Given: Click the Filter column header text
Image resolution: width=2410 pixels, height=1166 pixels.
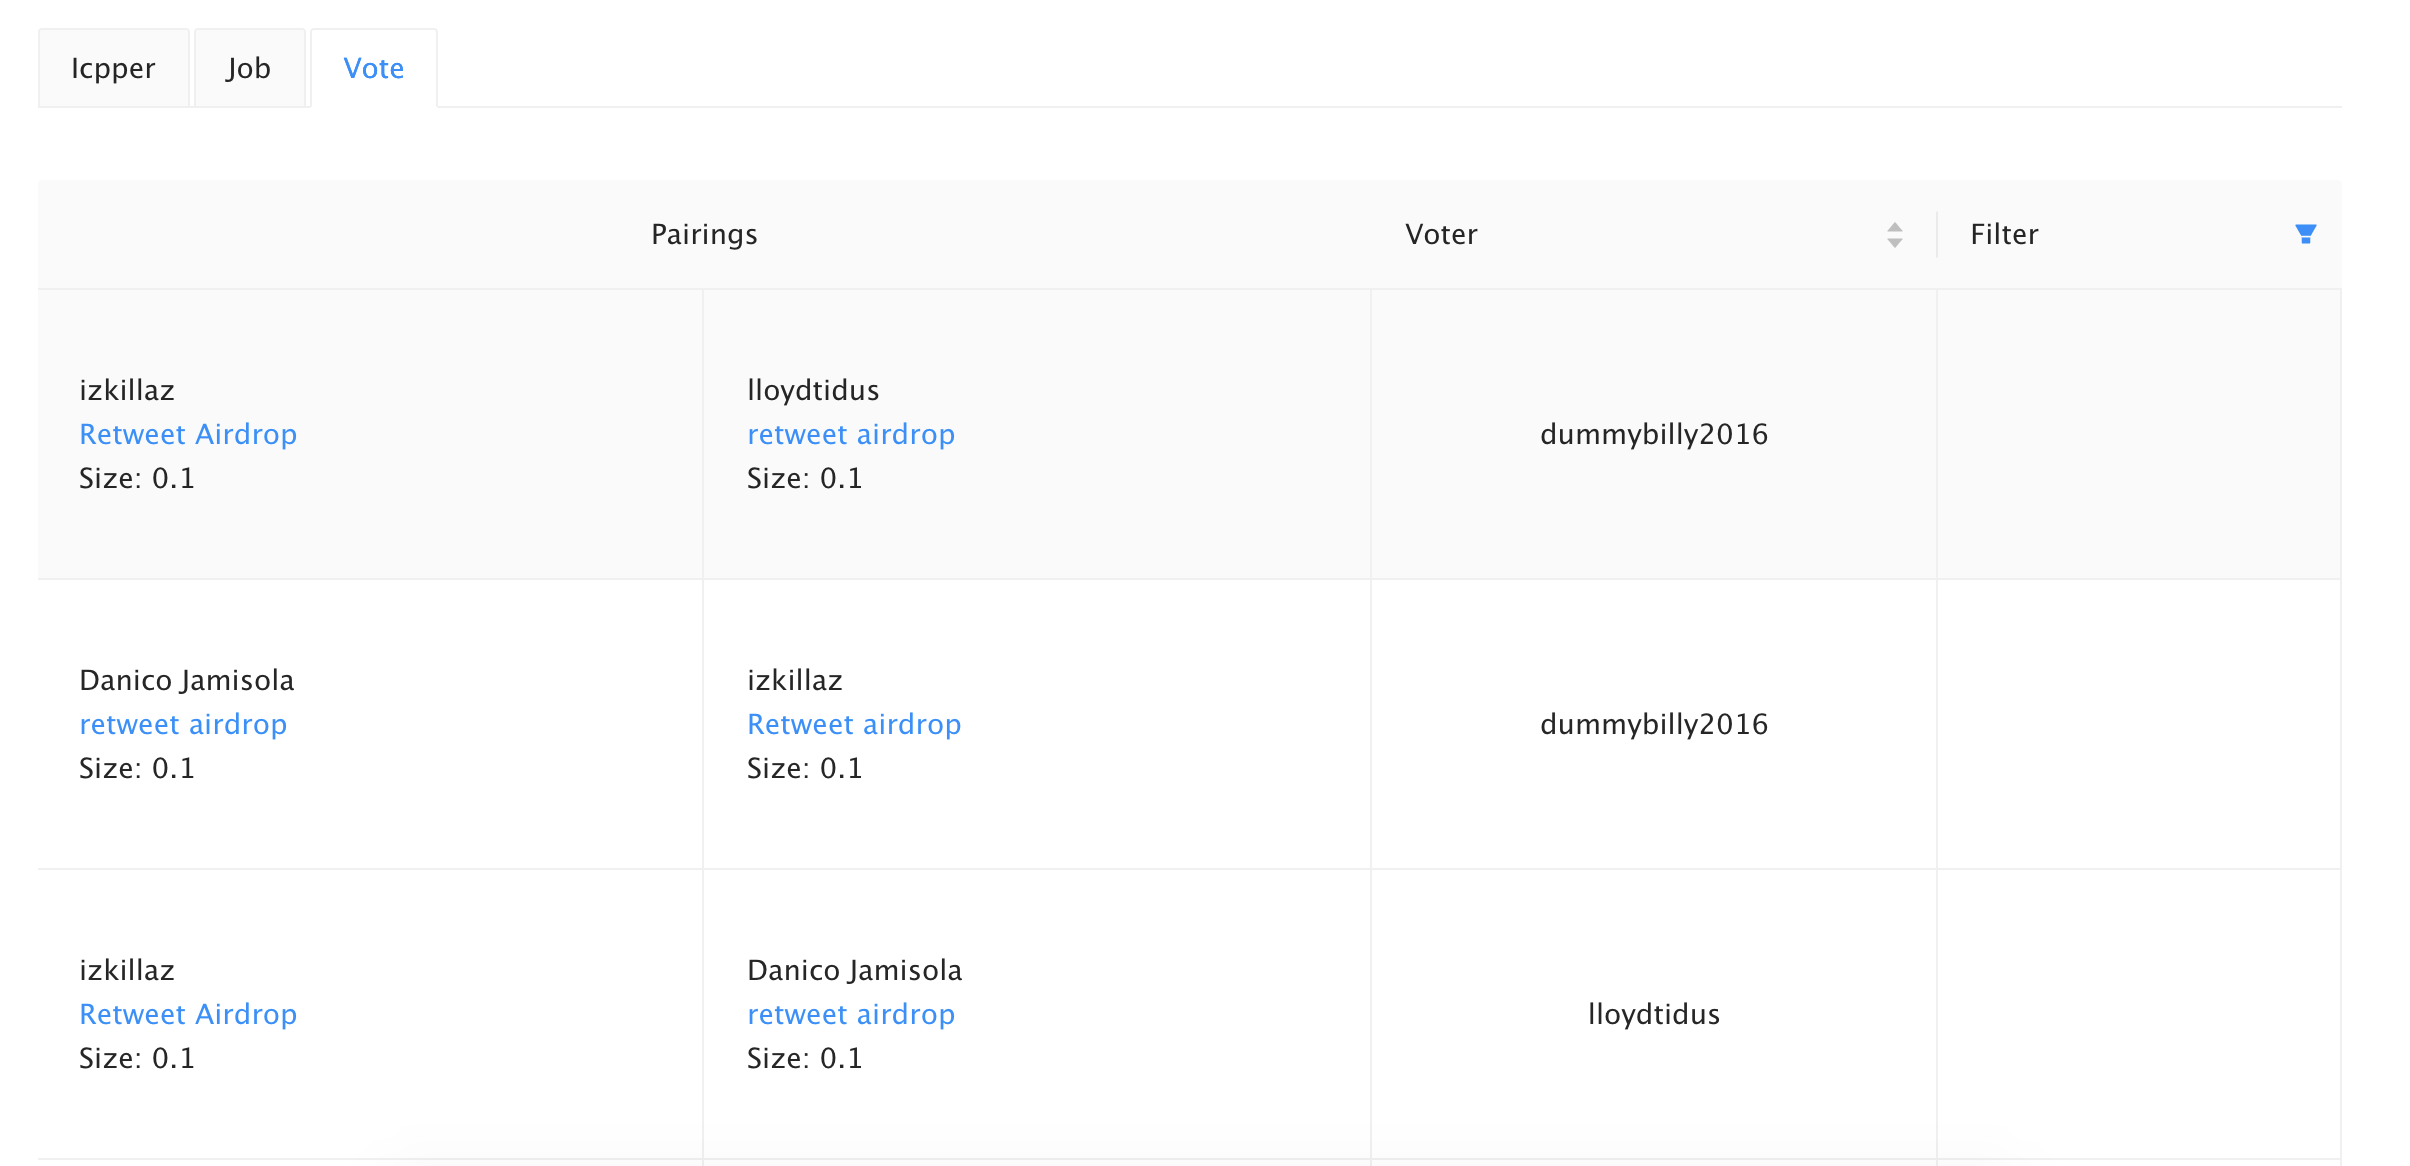Looking at the screenshot, I should [x=2003, y=234].
